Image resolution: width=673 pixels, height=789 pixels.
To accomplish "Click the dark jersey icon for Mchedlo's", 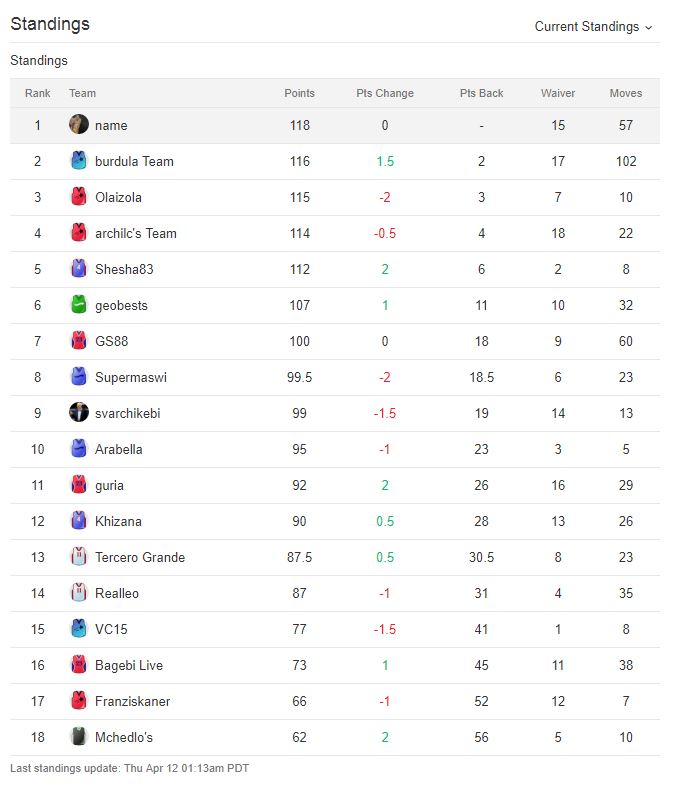I will tap(79, 737).
